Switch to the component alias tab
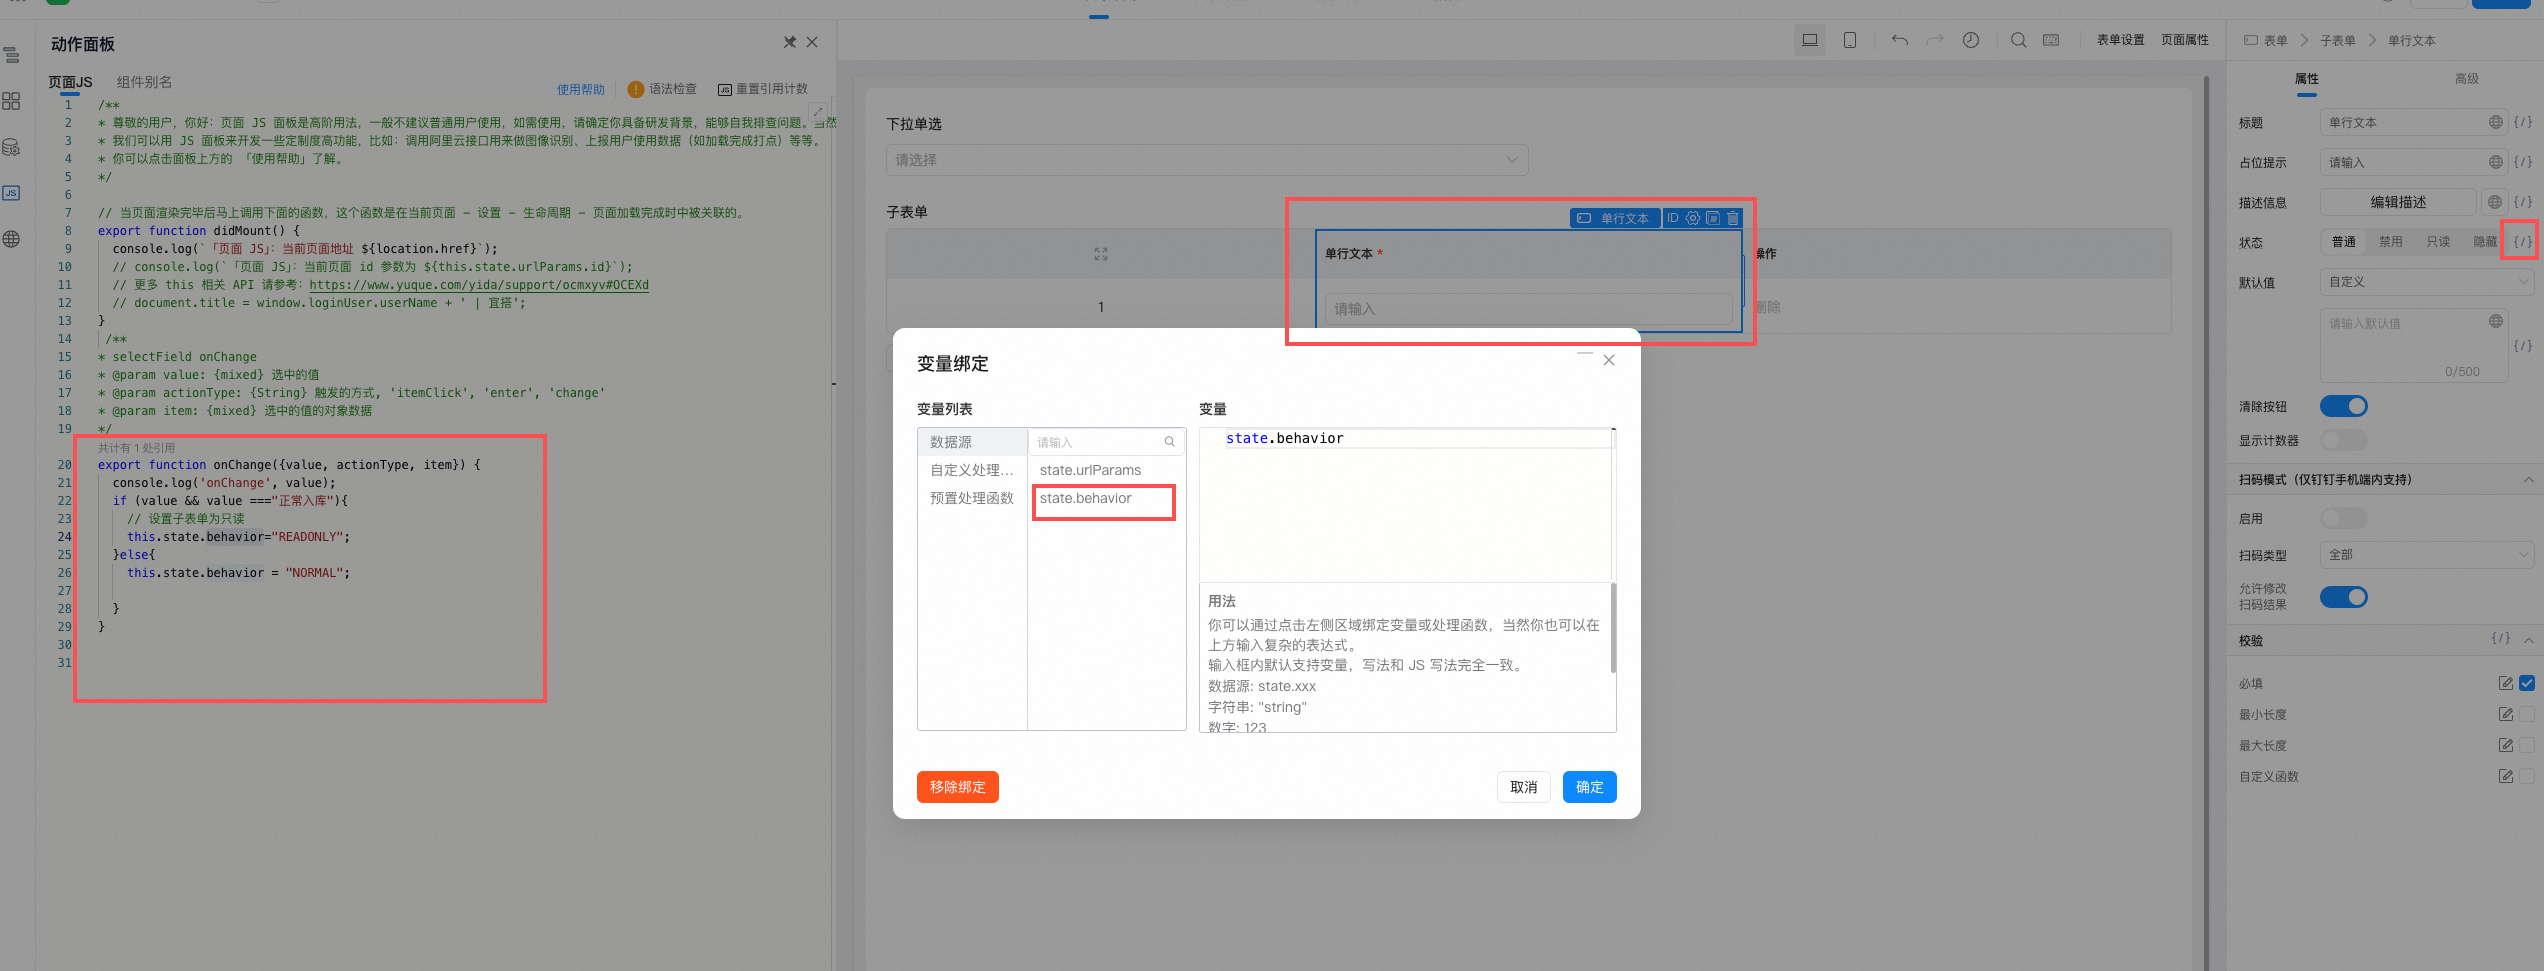Viewport: 2544px width, 971px height. tap(144, 82)
